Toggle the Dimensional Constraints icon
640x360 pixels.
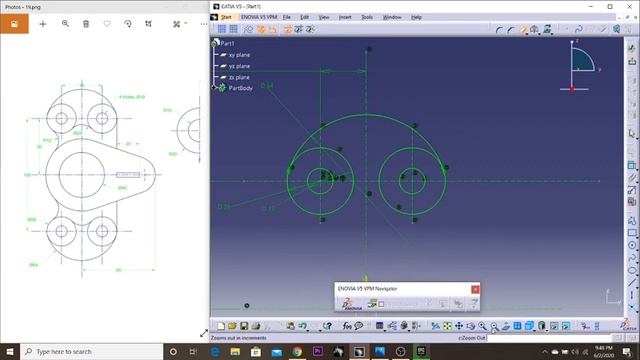click(x=272, y=29)
